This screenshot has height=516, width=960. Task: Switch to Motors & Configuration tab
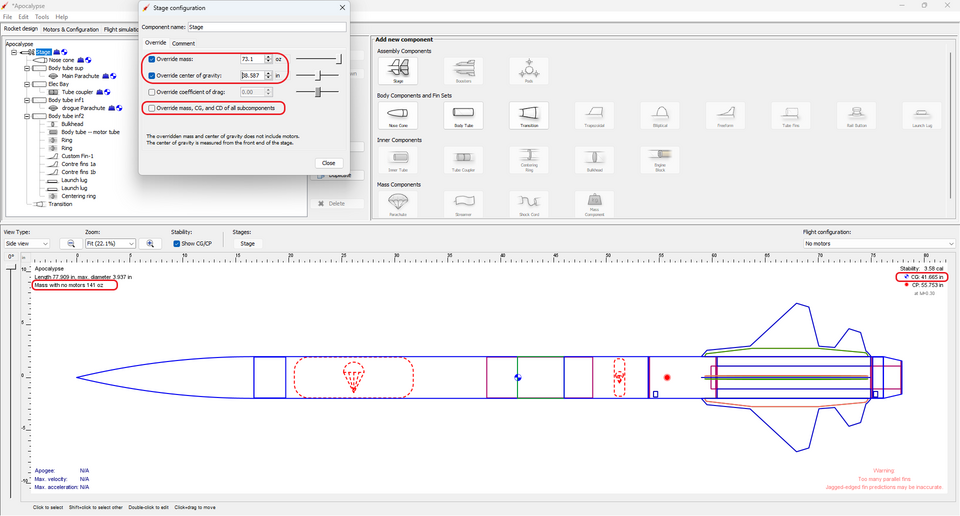pyautogui.click(x=70, y=29)
